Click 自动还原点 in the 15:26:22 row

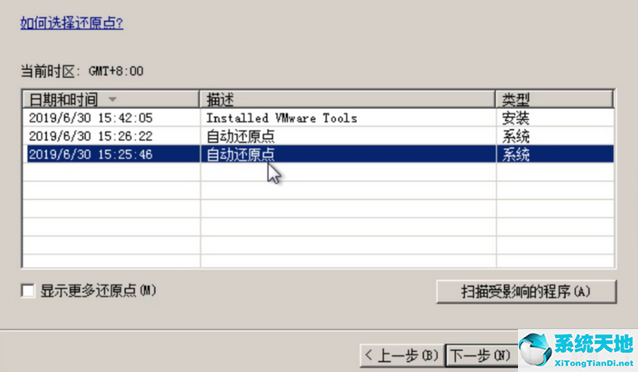[x=240, y=136]
